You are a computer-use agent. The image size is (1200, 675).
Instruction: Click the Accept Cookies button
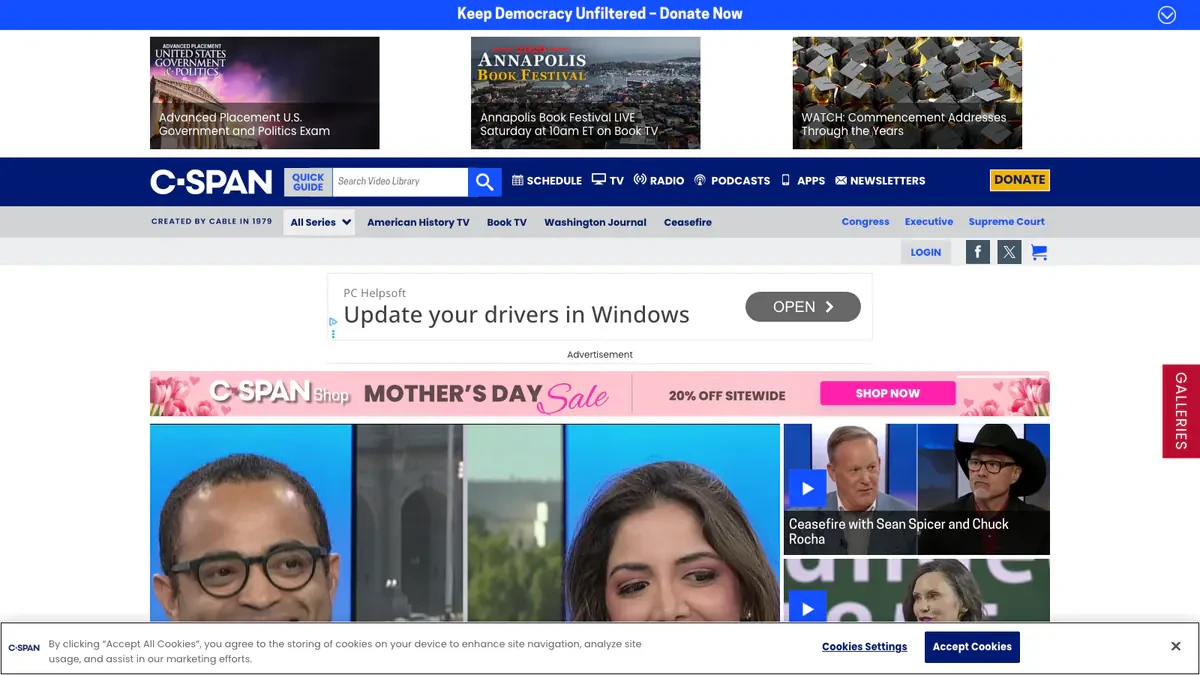tap(972, 647)
